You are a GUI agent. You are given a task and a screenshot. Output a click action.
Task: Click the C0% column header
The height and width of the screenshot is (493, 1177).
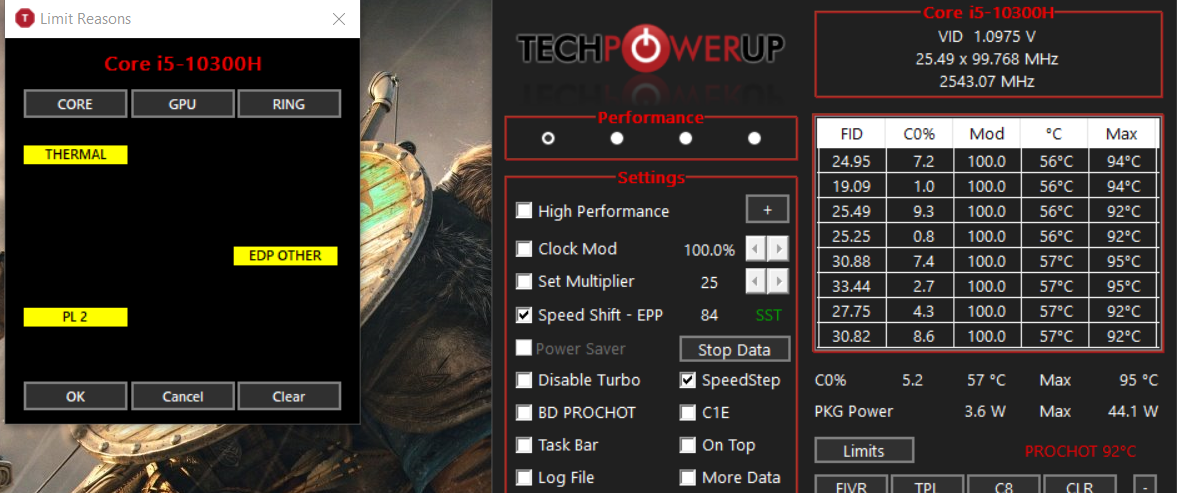(920, 134)
